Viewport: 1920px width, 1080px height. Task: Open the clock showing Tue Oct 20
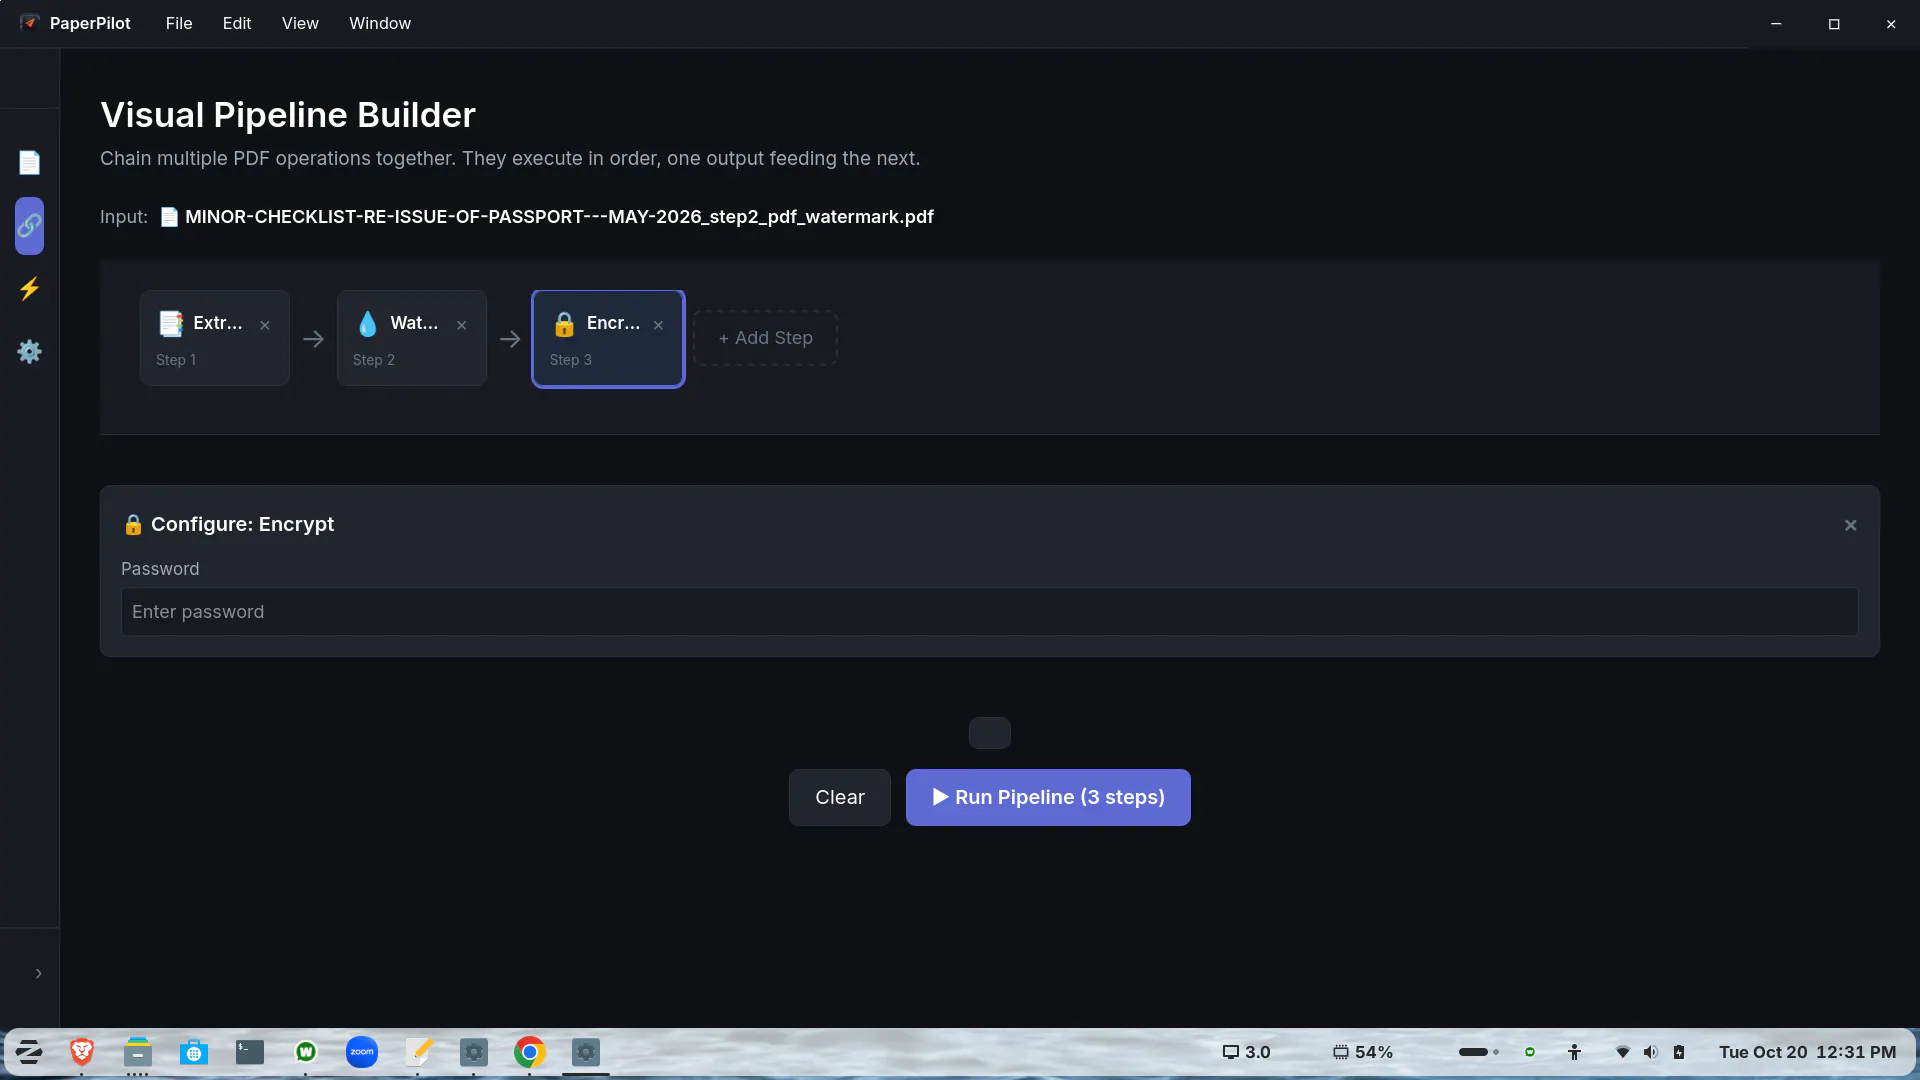[x=1808, y=1052]
